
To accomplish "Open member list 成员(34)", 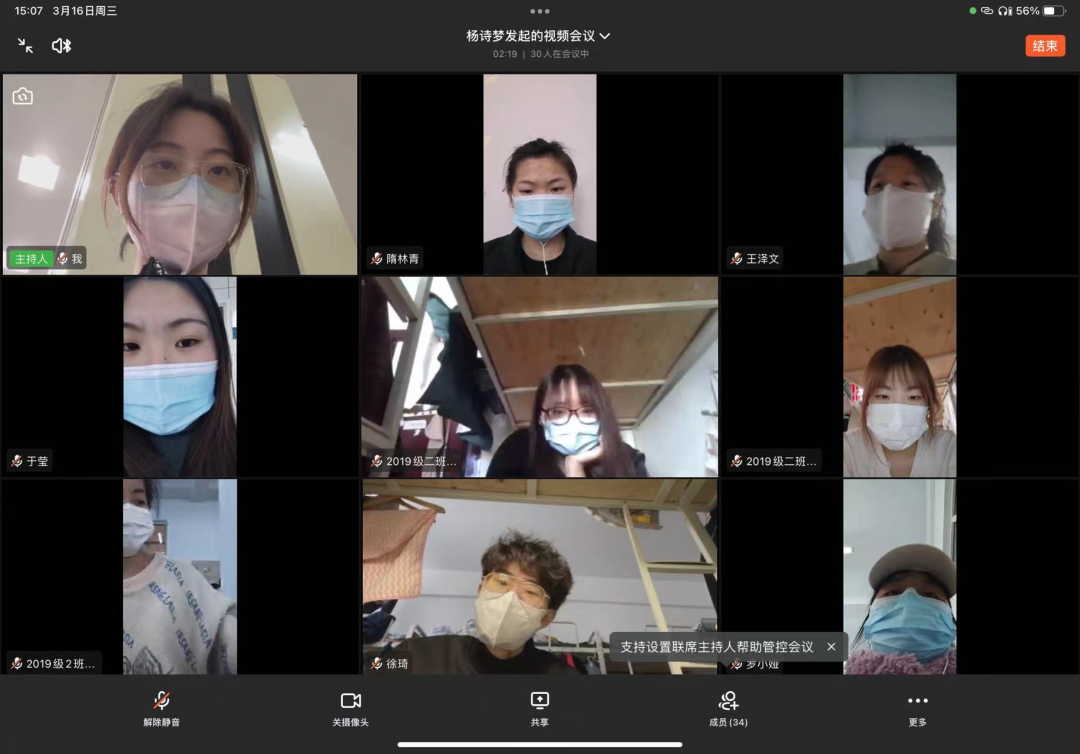I will (x=728, y=708).
